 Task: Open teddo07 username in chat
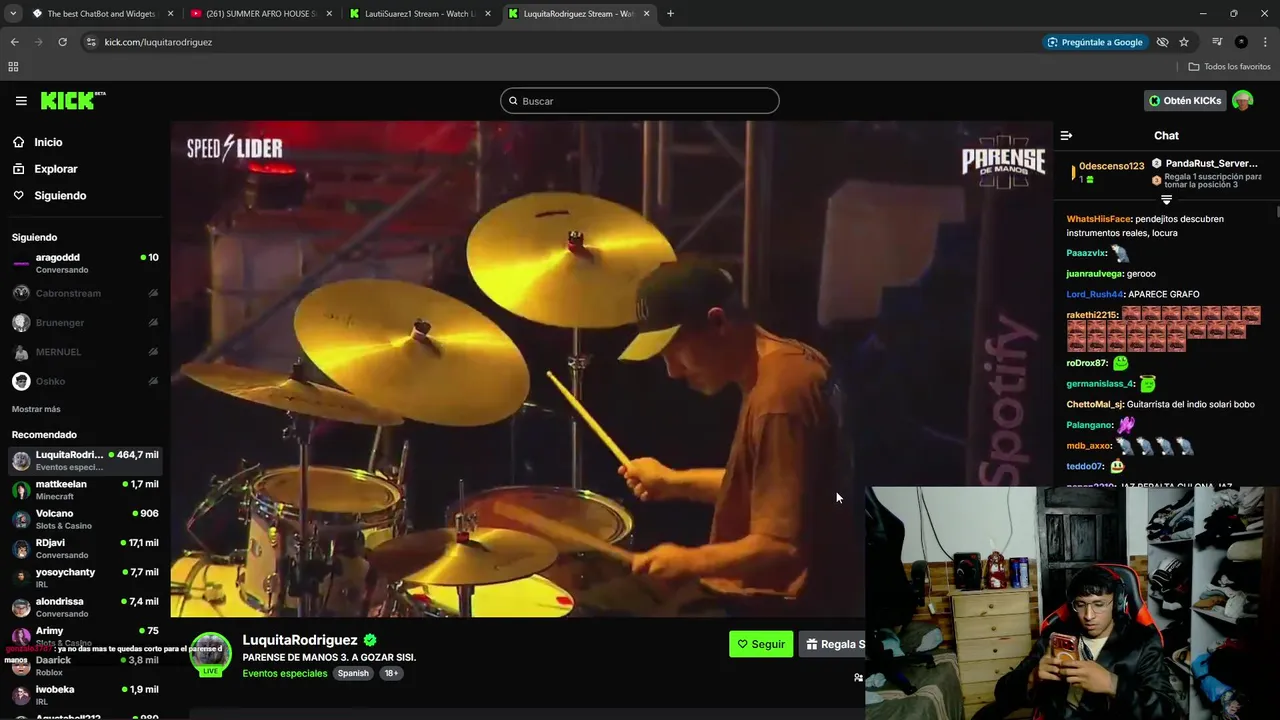click(x=1085, y=466)
